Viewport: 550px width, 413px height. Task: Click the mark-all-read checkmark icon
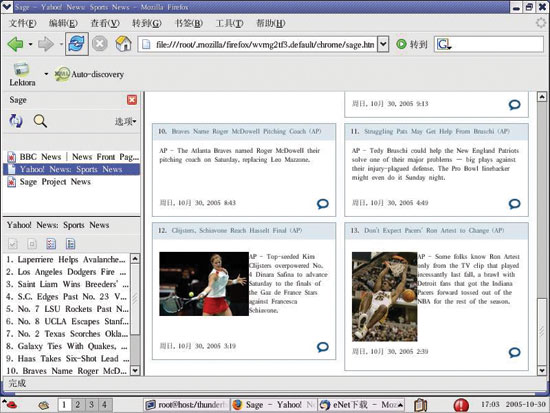[x=13, y=244]
